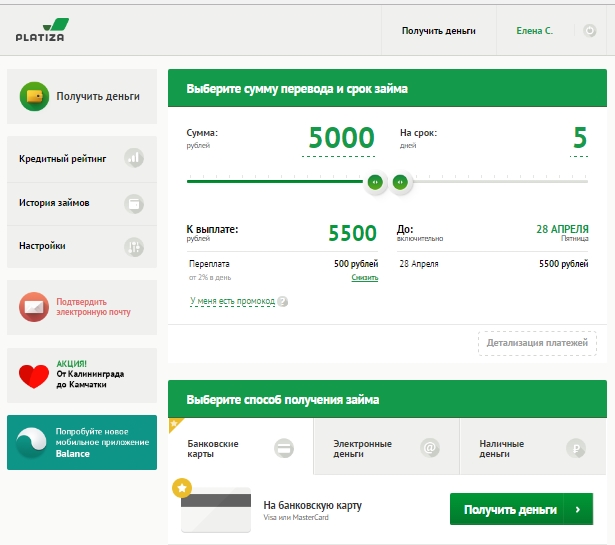Click the power logout icon
615x545 pixels.
point(589,31)
